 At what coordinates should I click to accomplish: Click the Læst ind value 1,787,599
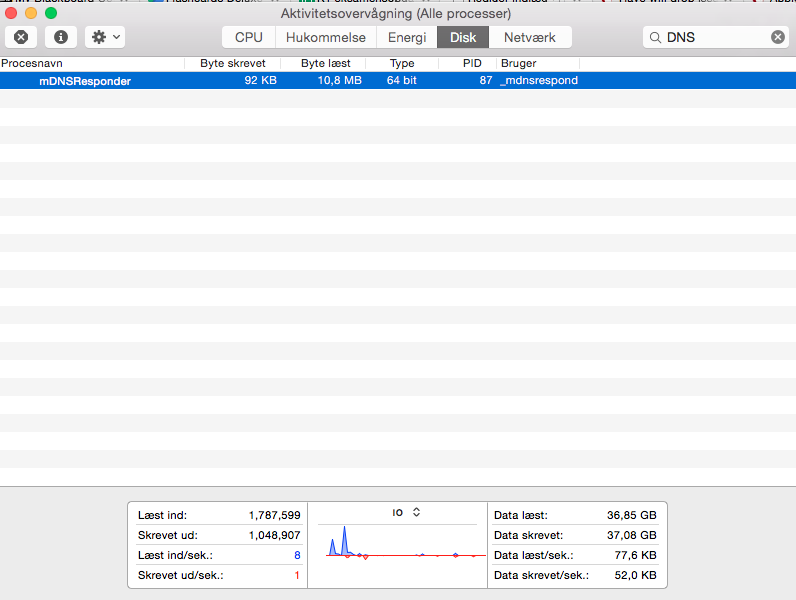pos(275,515)
